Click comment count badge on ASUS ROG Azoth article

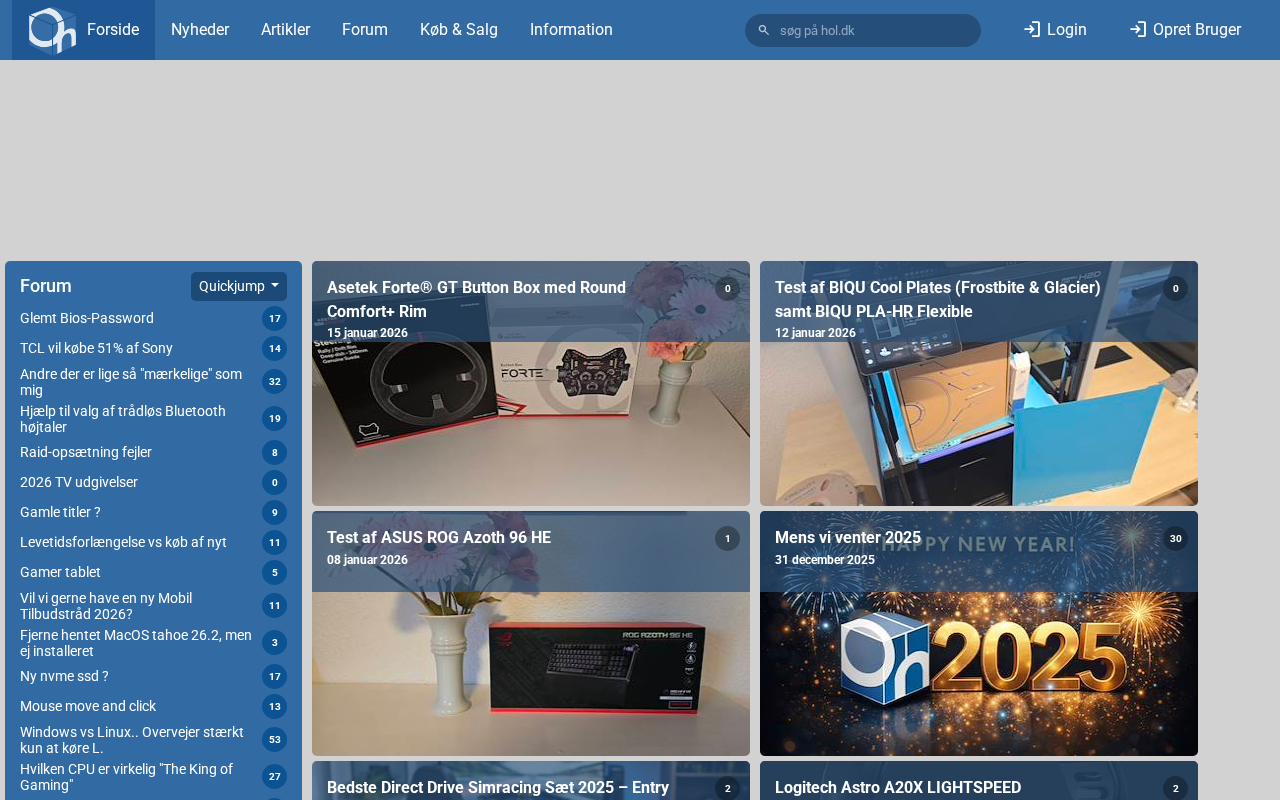727,539
